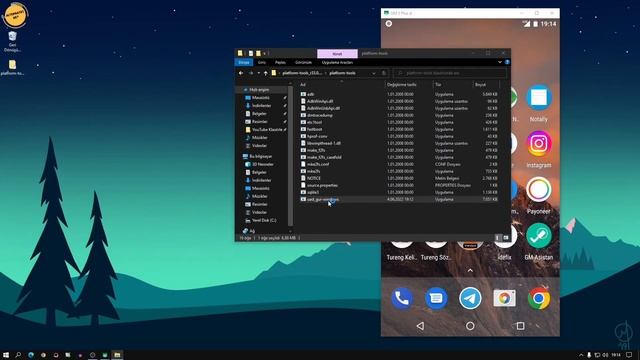Open the Uygulama Araçları tab

[337, 62]
